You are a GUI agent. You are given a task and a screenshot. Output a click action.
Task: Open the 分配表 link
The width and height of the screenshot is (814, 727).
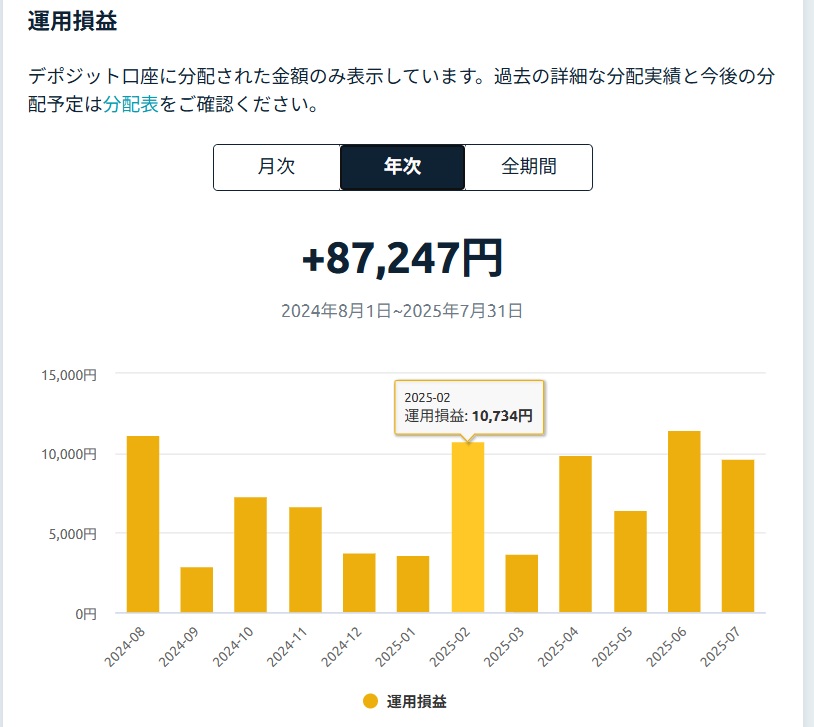pyautogui.click(x=131, y=104)
